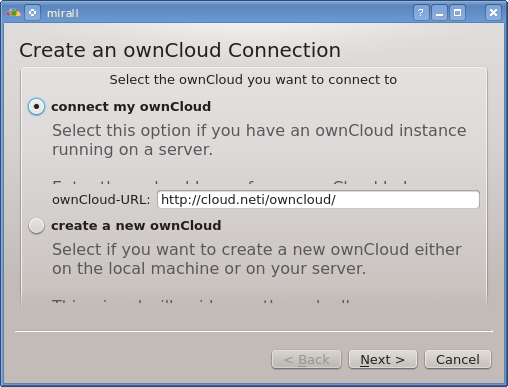Image resolution: width=508 pixels, height=387 pixels.
Task: Select the 'create a new ownCloud' radio button
Action: click(x=36, y=226)
